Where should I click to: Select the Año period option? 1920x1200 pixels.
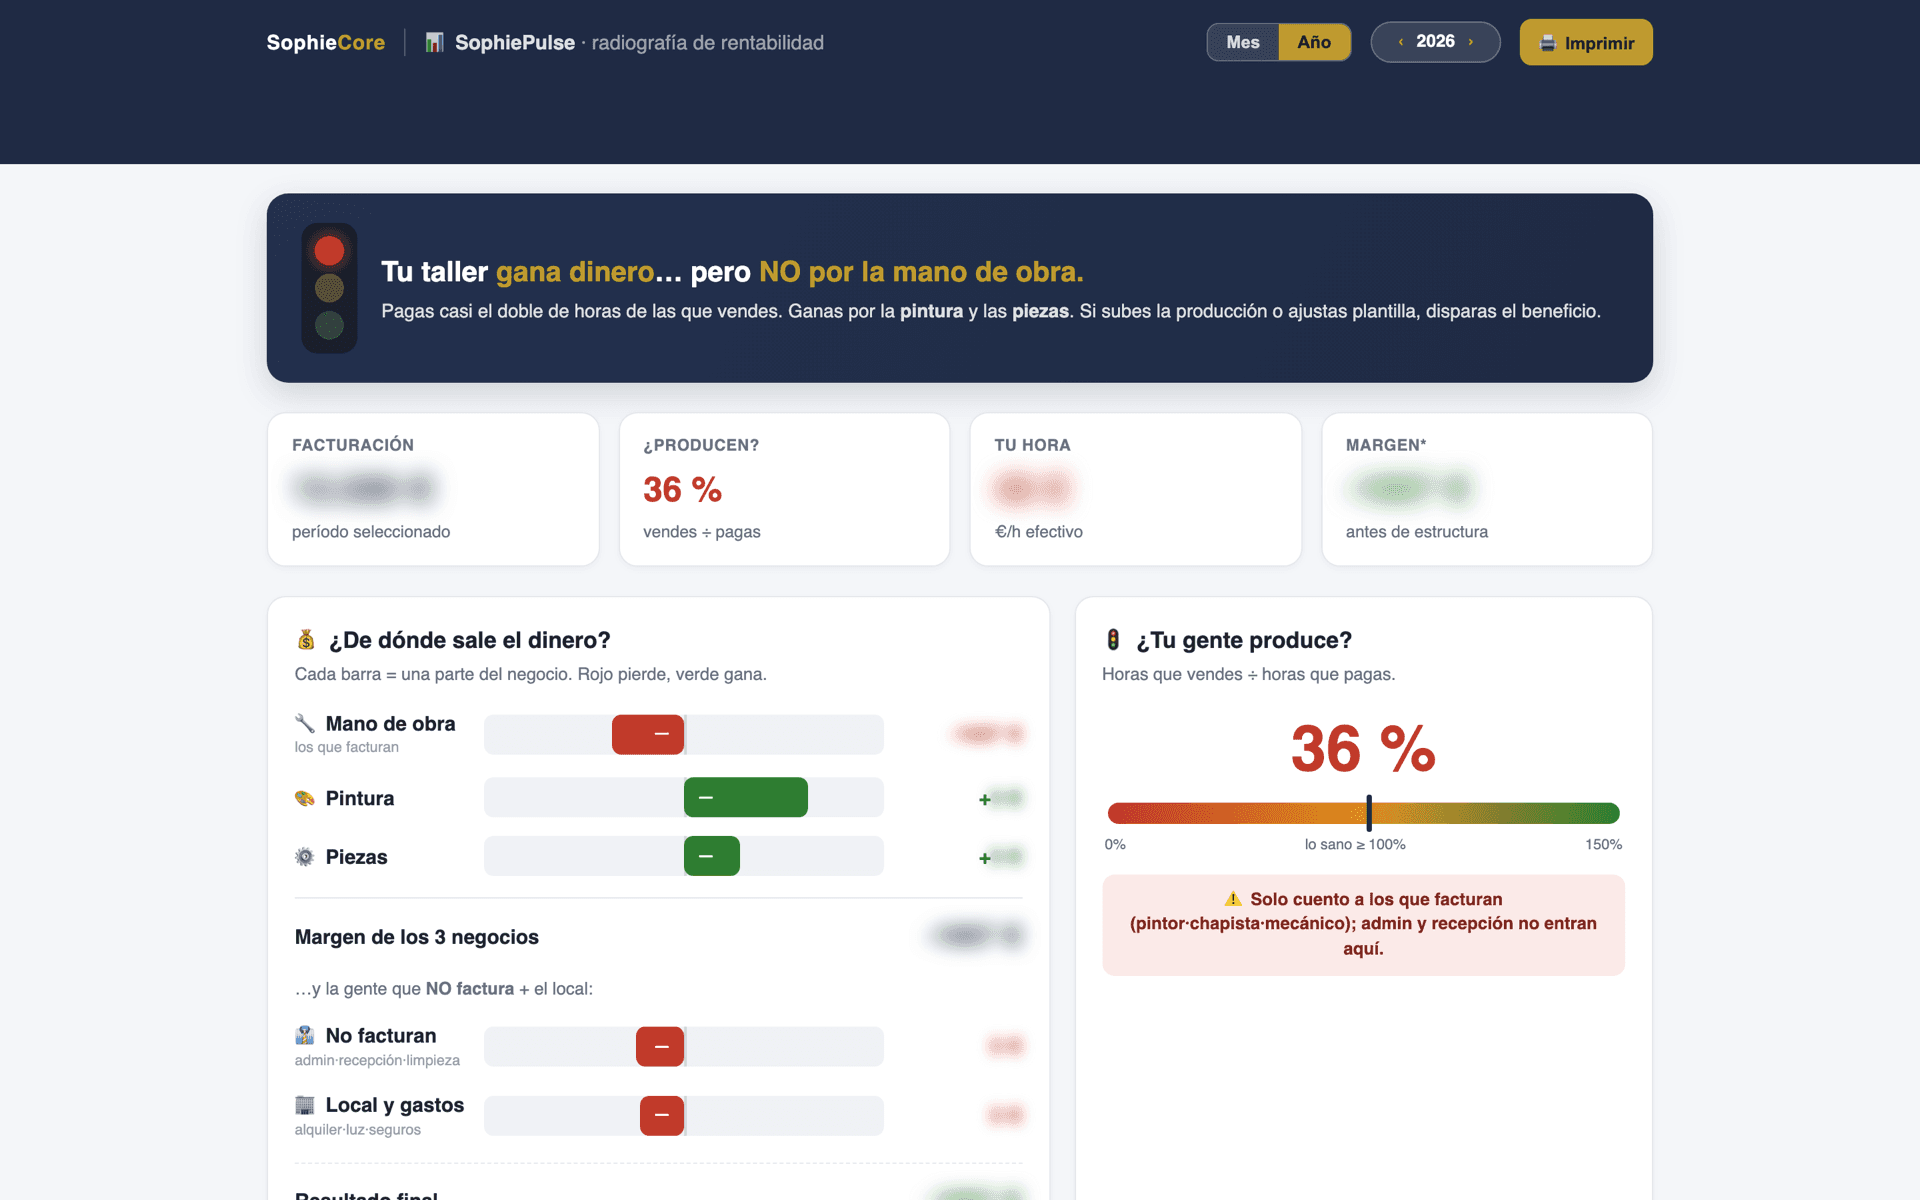(x=1314, y=42)
